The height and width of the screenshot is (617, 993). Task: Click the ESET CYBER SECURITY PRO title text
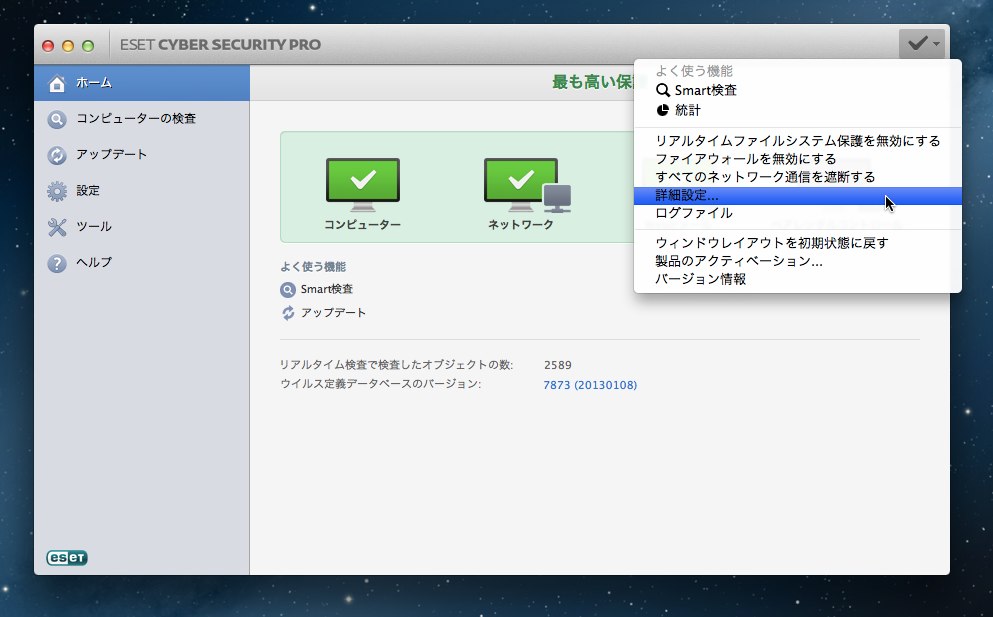click(220, 45)
